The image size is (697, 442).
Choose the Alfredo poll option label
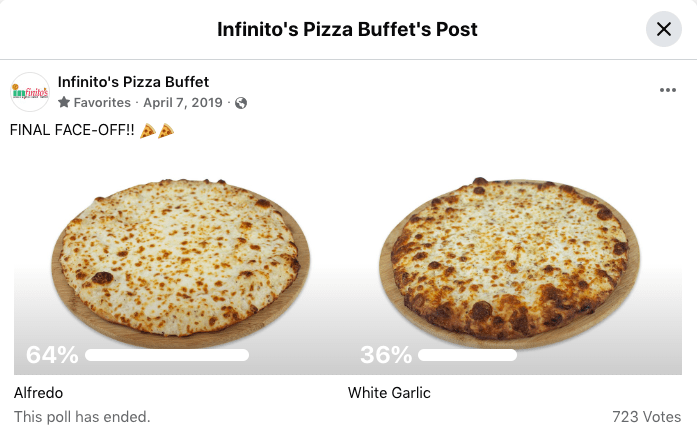(39, 393)
